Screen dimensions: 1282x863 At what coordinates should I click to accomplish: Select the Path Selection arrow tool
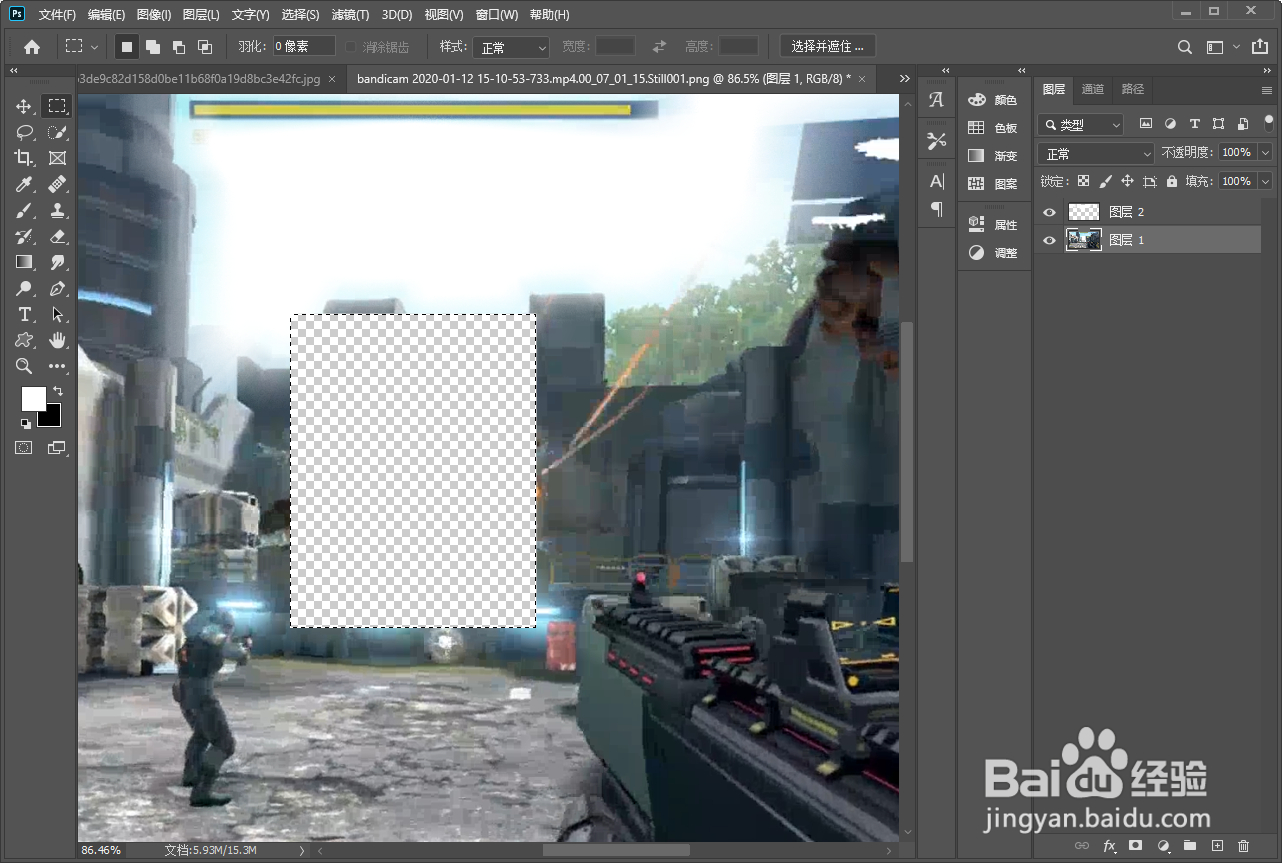(57, 314)
